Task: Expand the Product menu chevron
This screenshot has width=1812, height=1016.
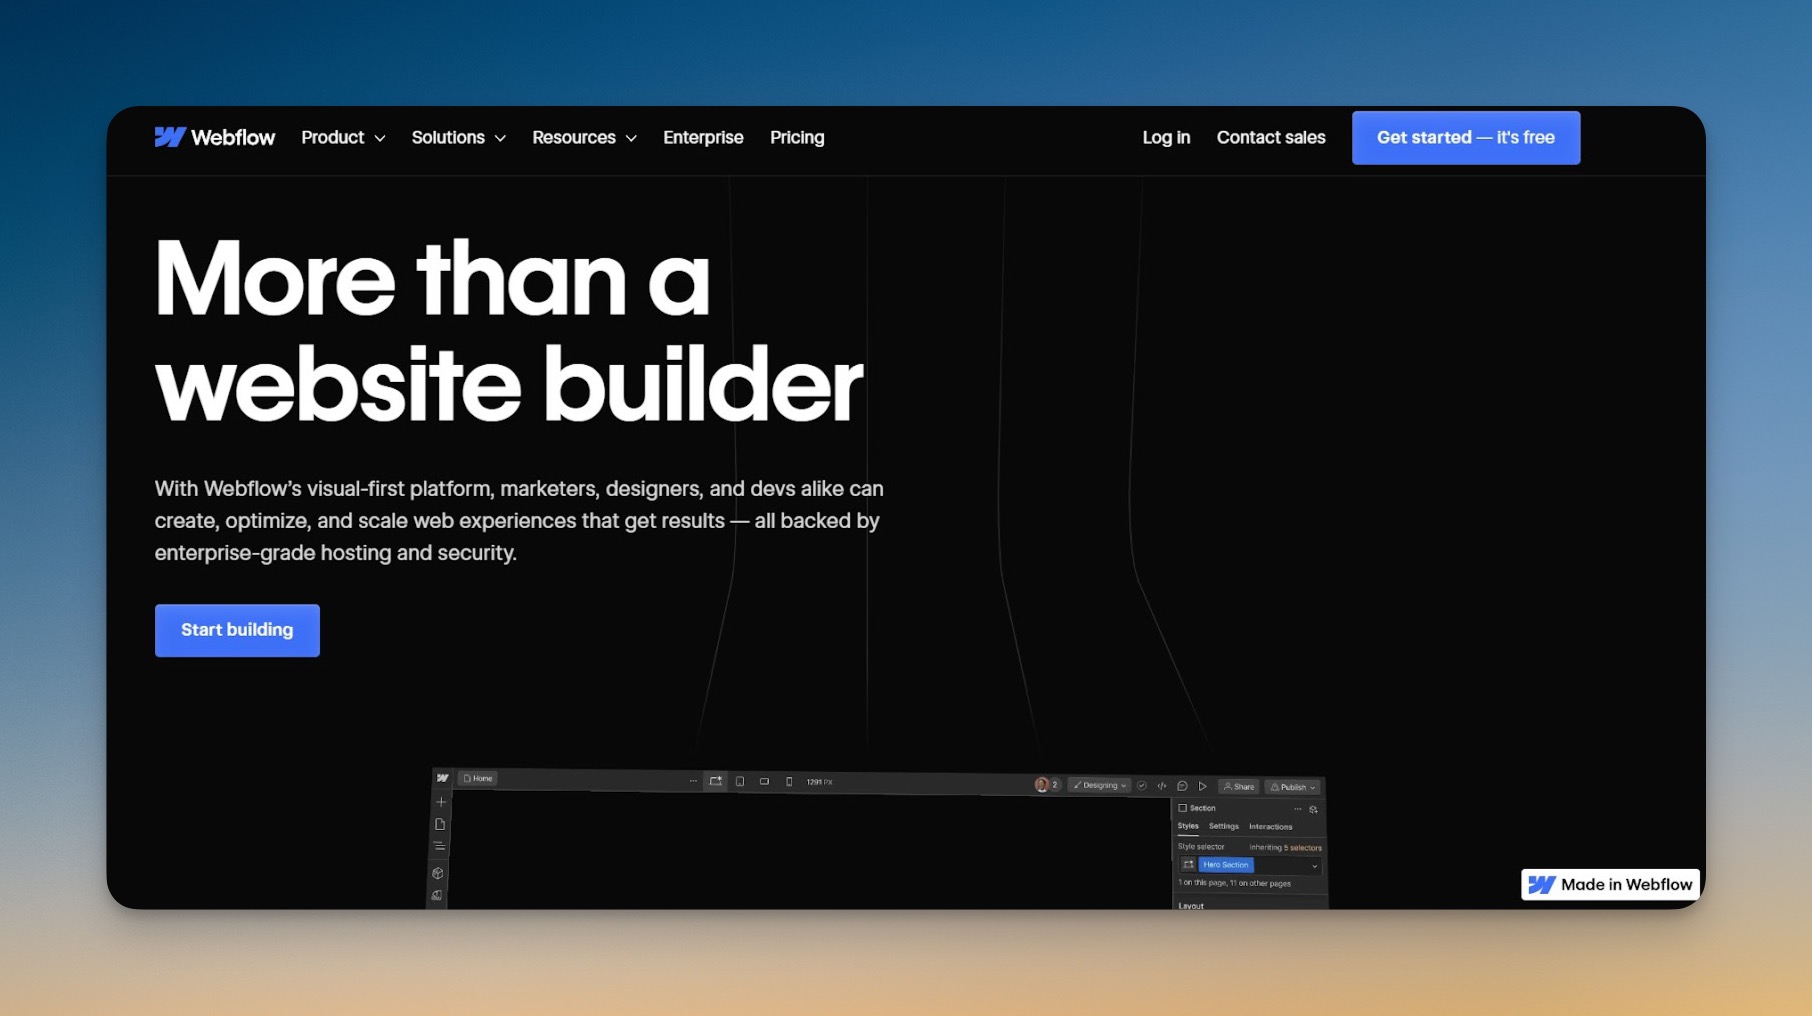Action: click(379, 138)
